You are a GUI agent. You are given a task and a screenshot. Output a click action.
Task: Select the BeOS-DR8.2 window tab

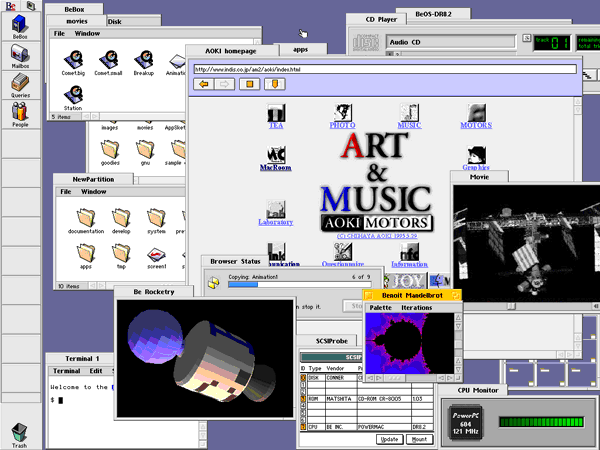(433, 14)
